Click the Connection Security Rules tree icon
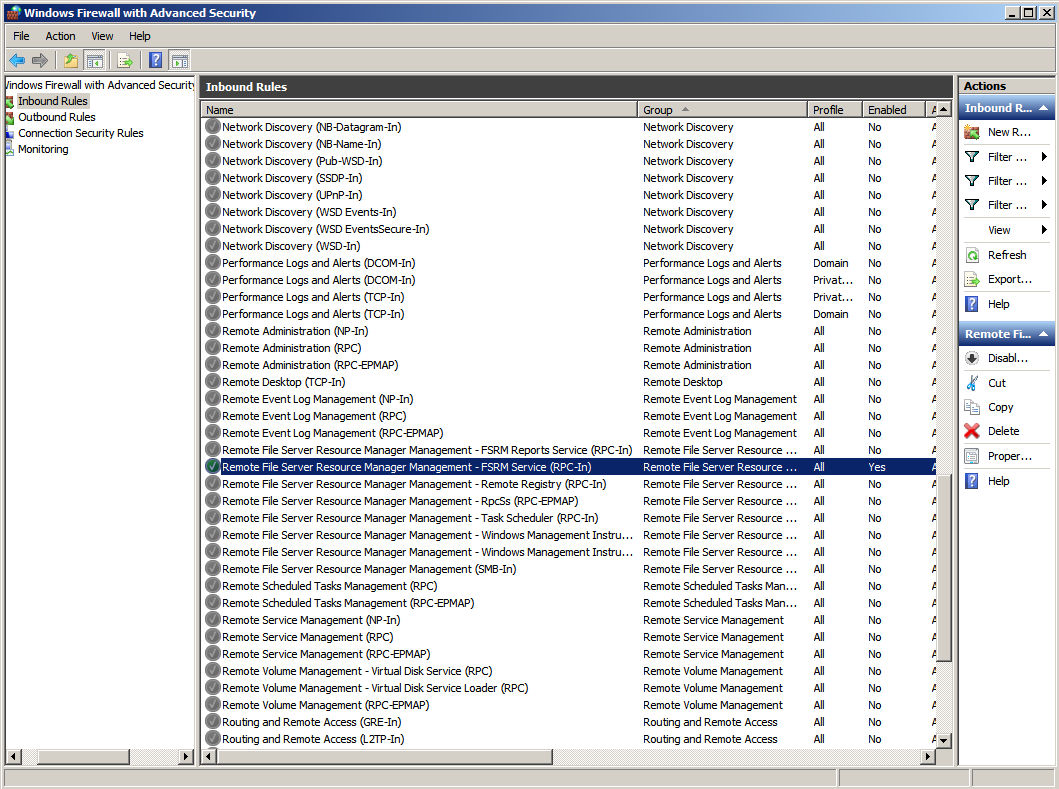 point(9,133)
